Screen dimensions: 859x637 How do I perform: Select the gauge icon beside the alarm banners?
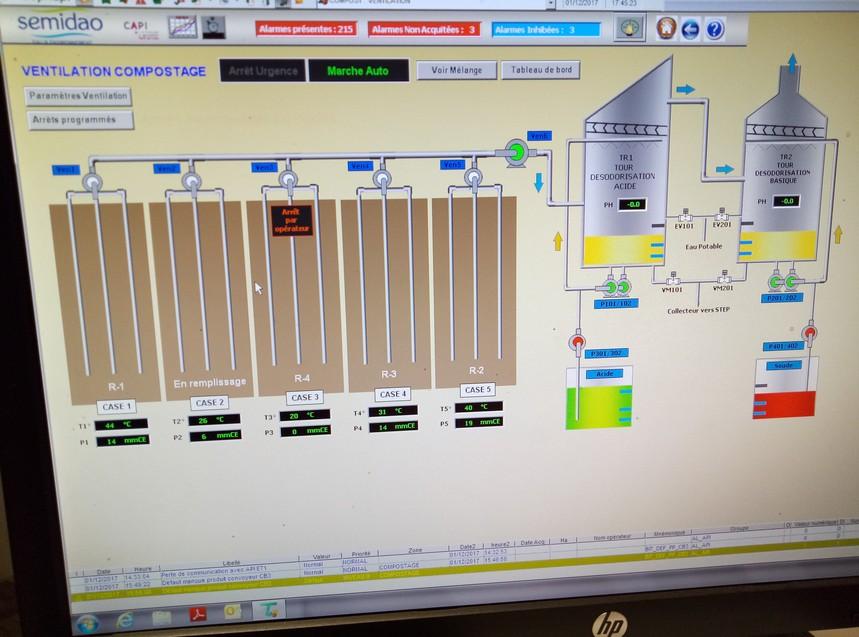[x=628, y=28]
